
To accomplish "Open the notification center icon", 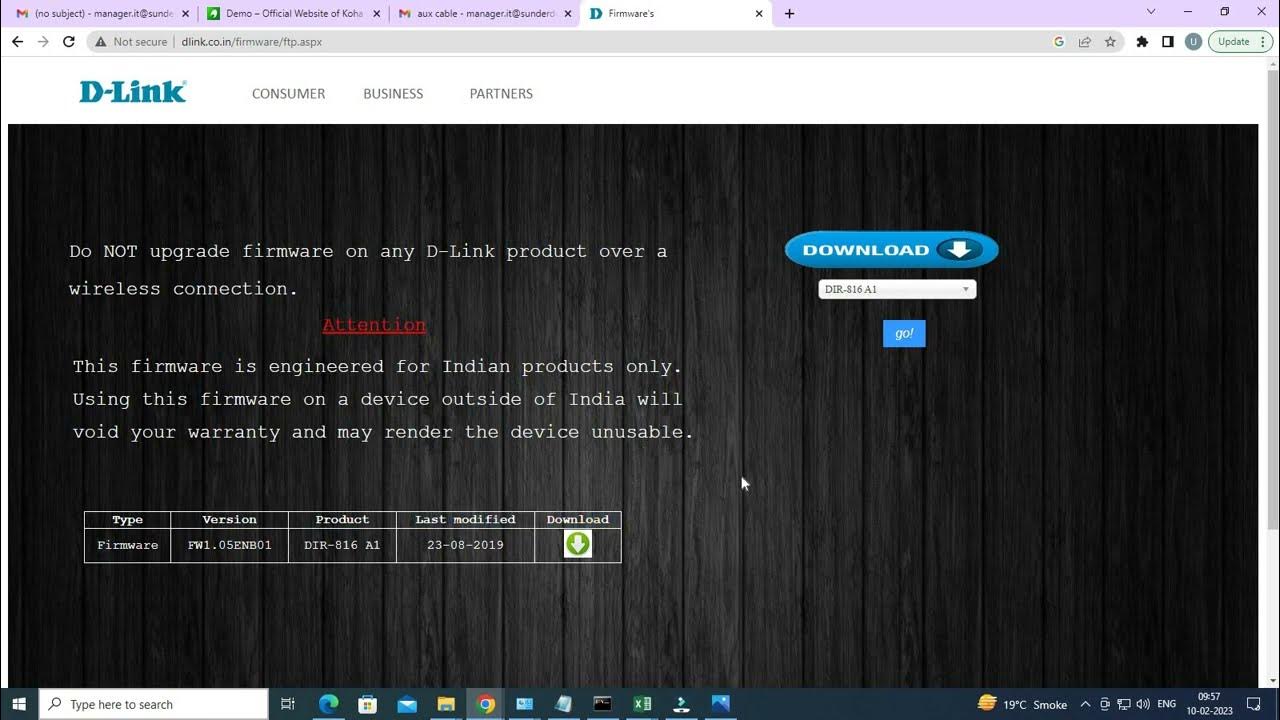I will click(1254, 704).
